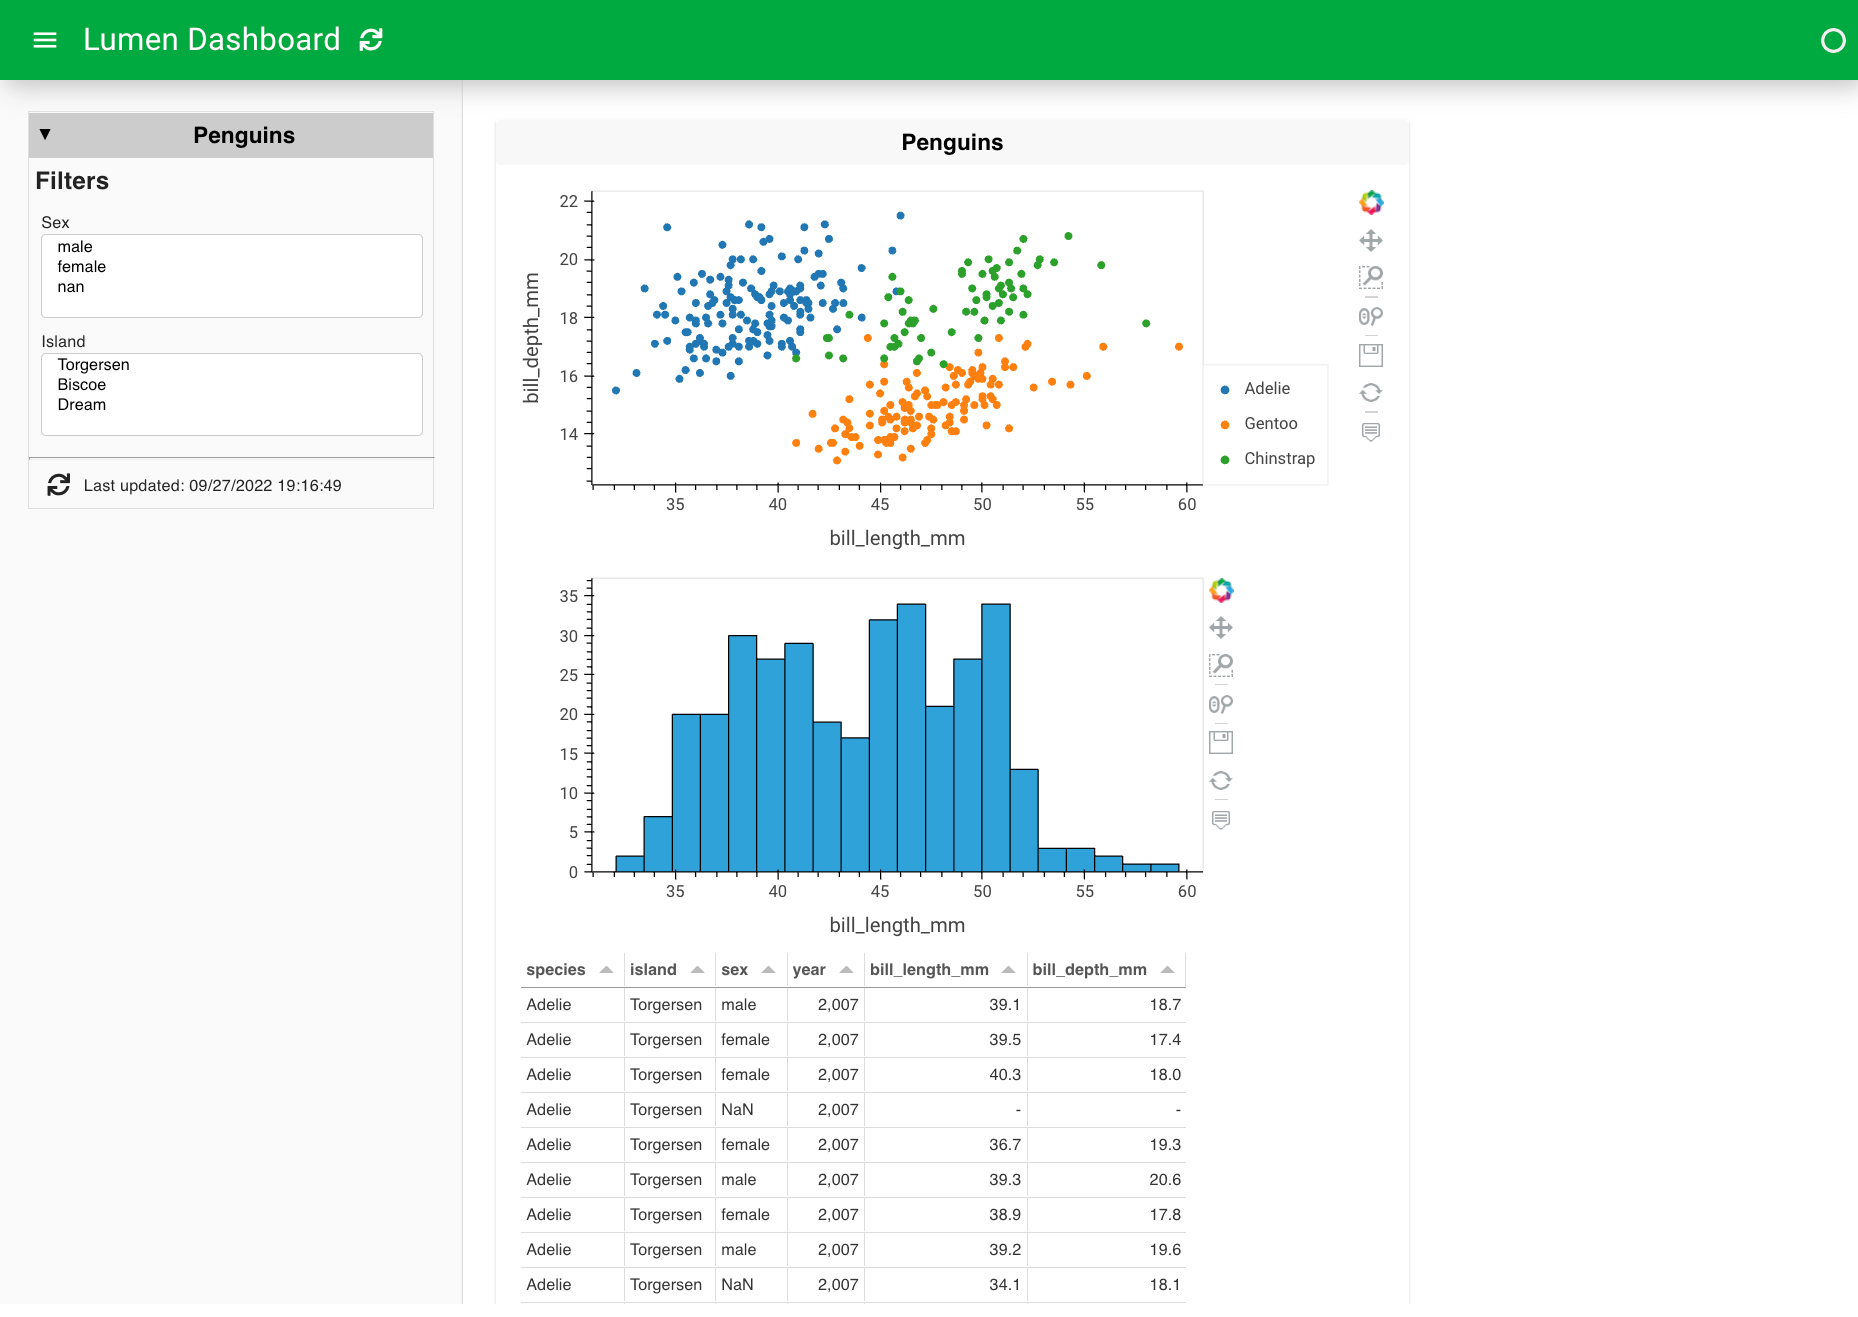Save the histogram as image
Viewport: 1858px width, 1317px height.
(1220, 742)
